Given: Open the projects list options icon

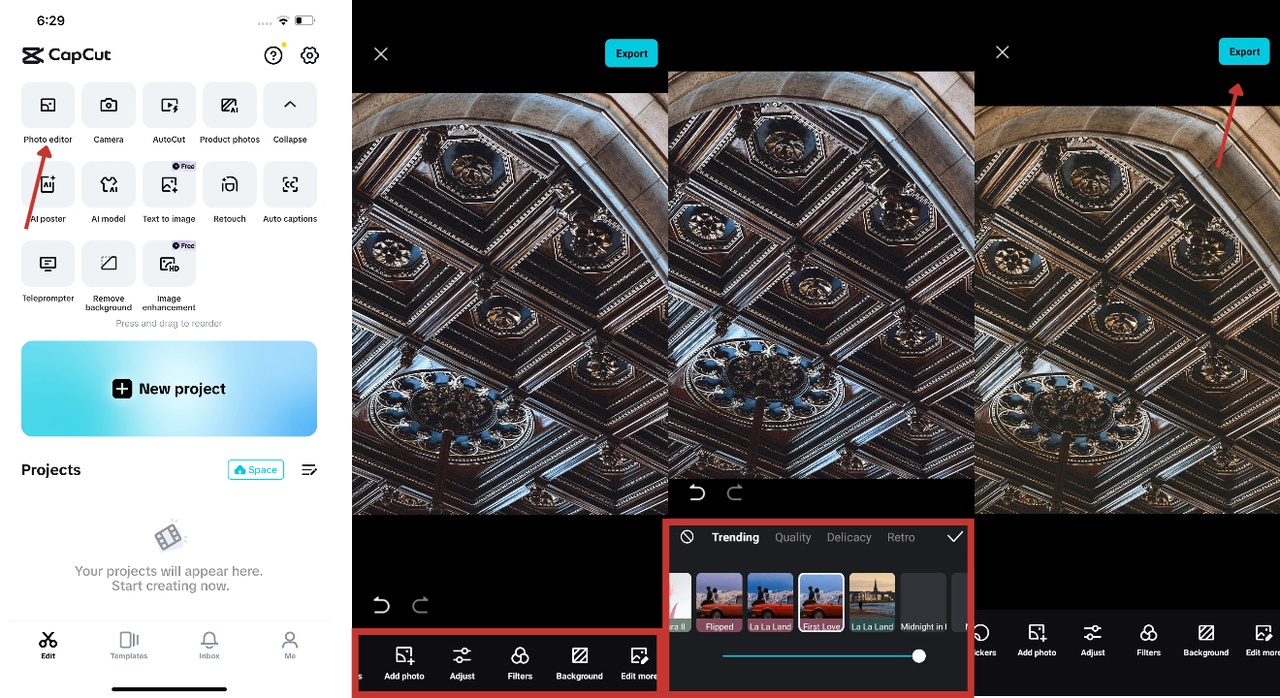Looking at the screenshot, I should 310,470.
